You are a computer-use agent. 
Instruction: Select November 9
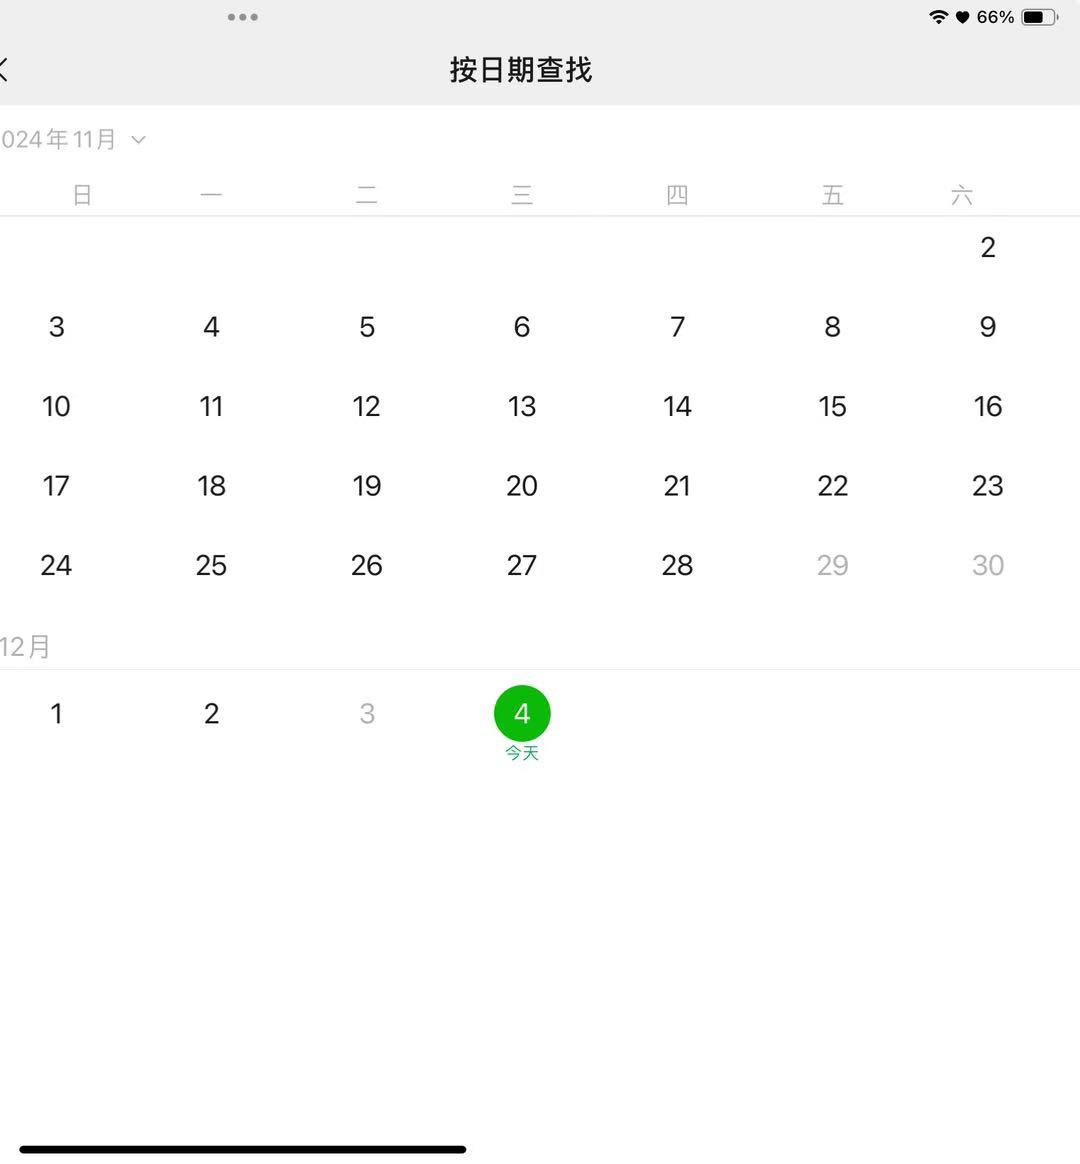(987, 327)
